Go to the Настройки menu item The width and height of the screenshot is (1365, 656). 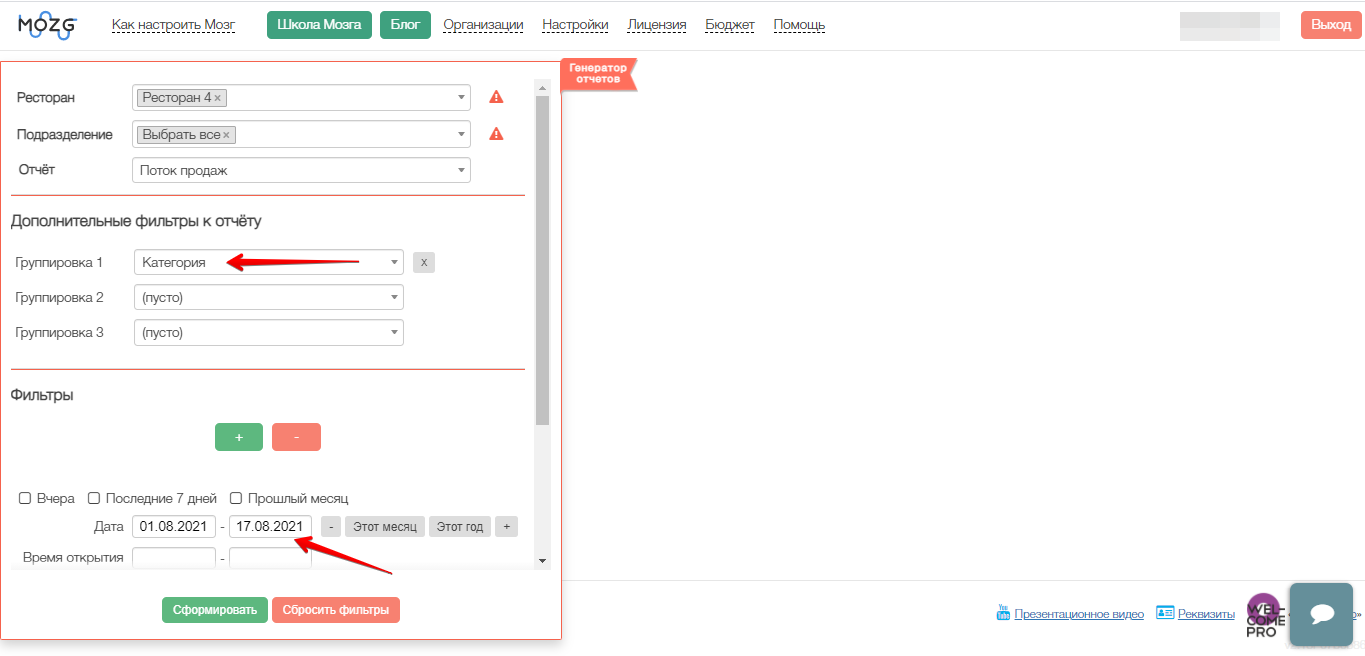point(575,25)
